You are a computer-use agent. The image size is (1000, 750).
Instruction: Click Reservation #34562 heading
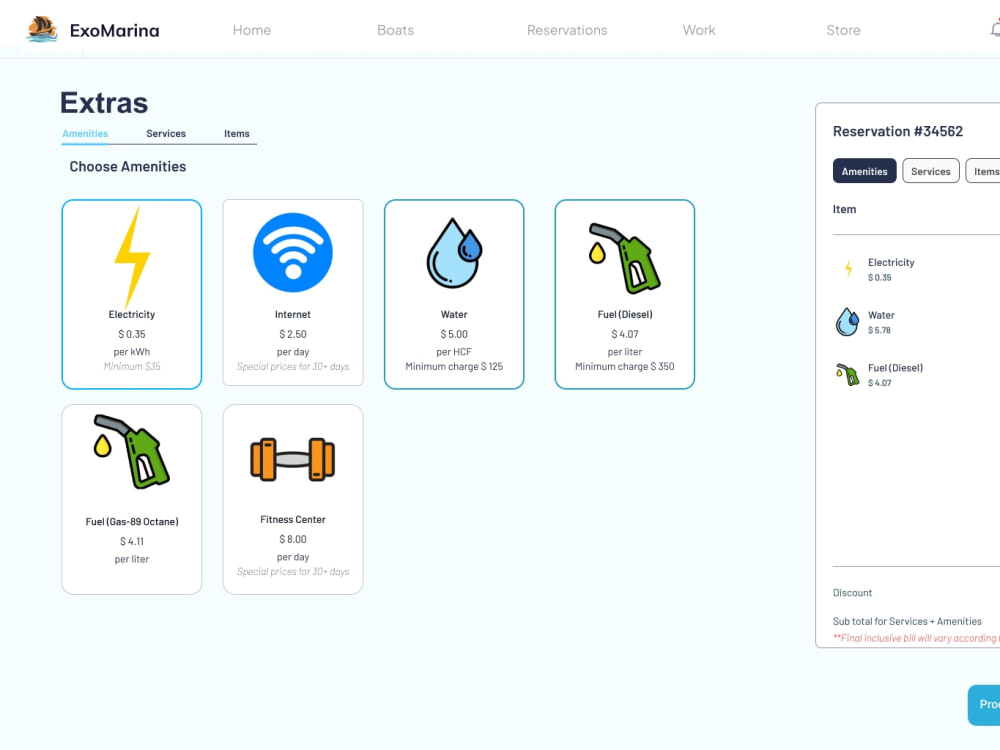point(897,131)
